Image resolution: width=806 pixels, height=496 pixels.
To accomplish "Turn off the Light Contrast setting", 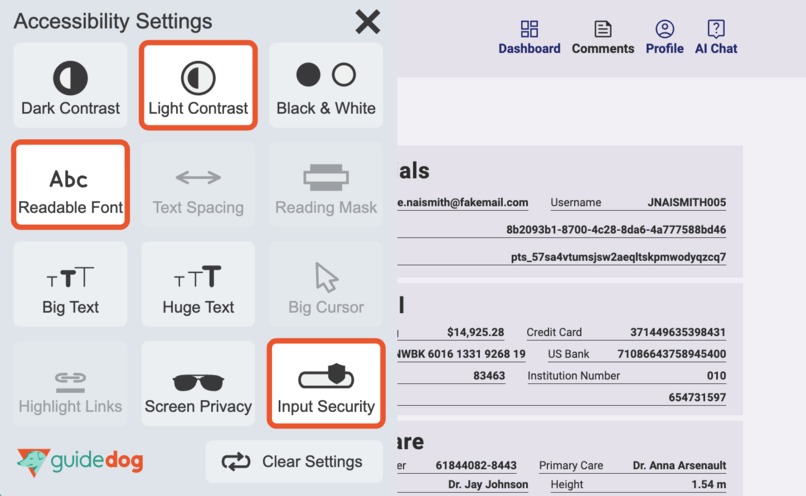I will click(198, 85).
